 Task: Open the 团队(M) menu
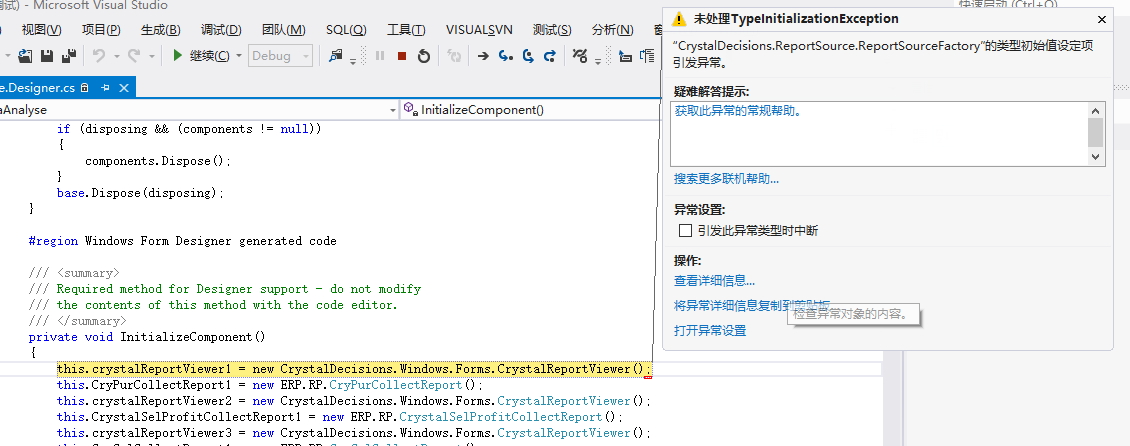pos(283,30)
